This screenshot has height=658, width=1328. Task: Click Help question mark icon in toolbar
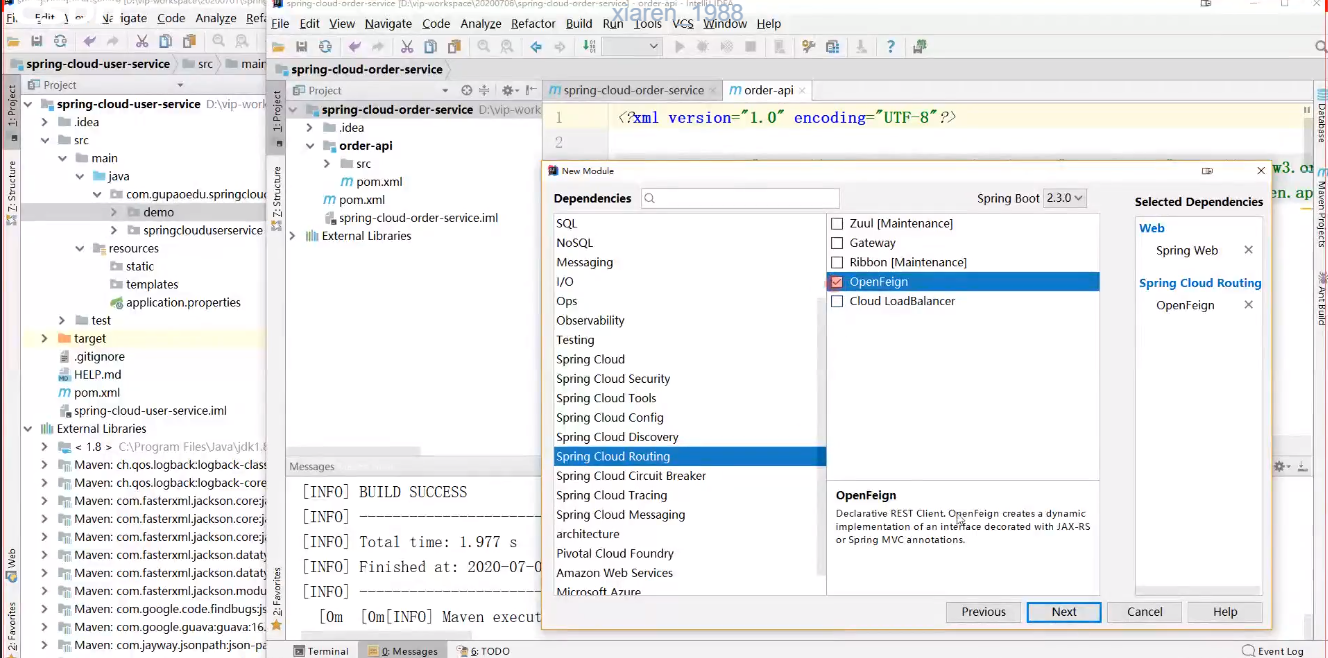[890, 47]
